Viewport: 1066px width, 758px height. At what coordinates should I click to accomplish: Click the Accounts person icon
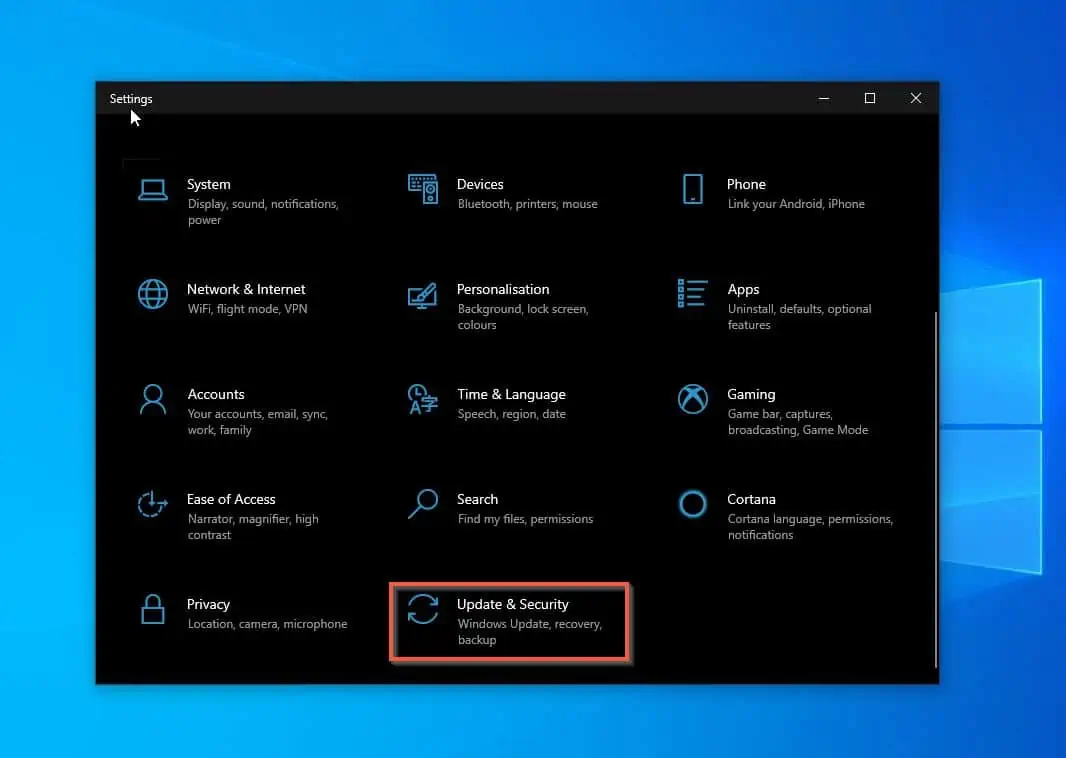tap(152, 399)
